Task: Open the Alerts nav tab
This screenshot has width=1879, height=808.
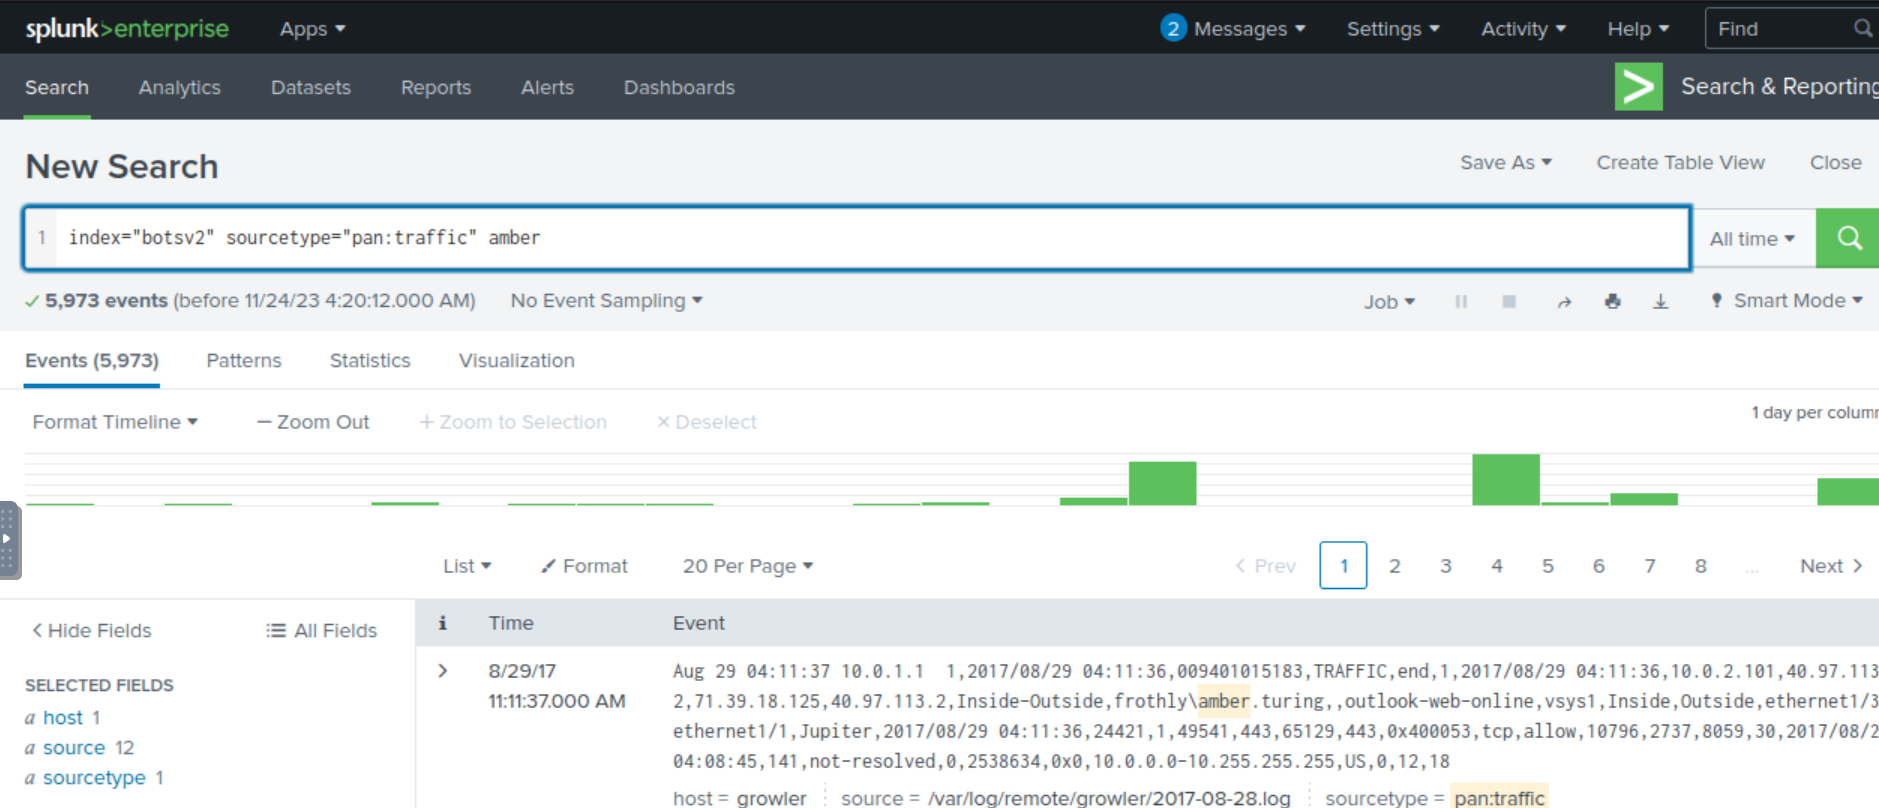Action: pos(547,87)
